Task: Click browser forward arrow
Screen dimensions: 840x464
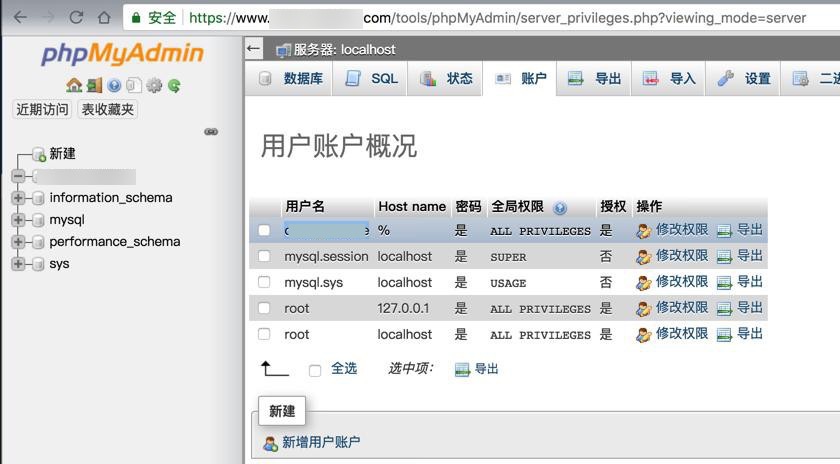Action: (48, 18)
